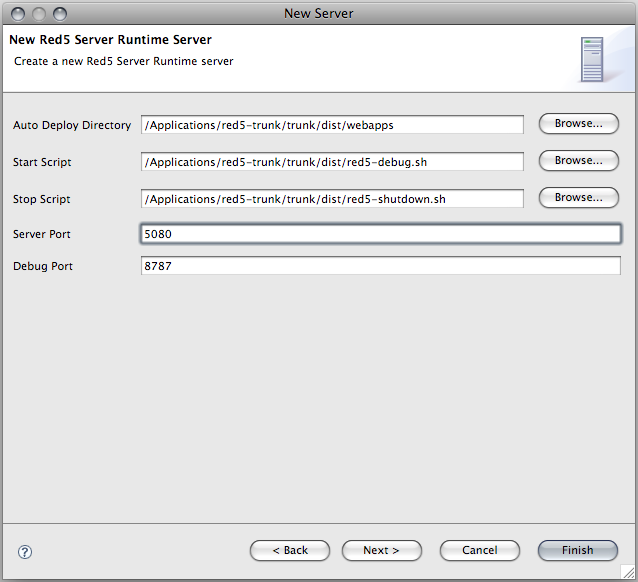Viewport: 638px width, 582px height.
Task: Zoom the New Server window
Action: (60, 14)
